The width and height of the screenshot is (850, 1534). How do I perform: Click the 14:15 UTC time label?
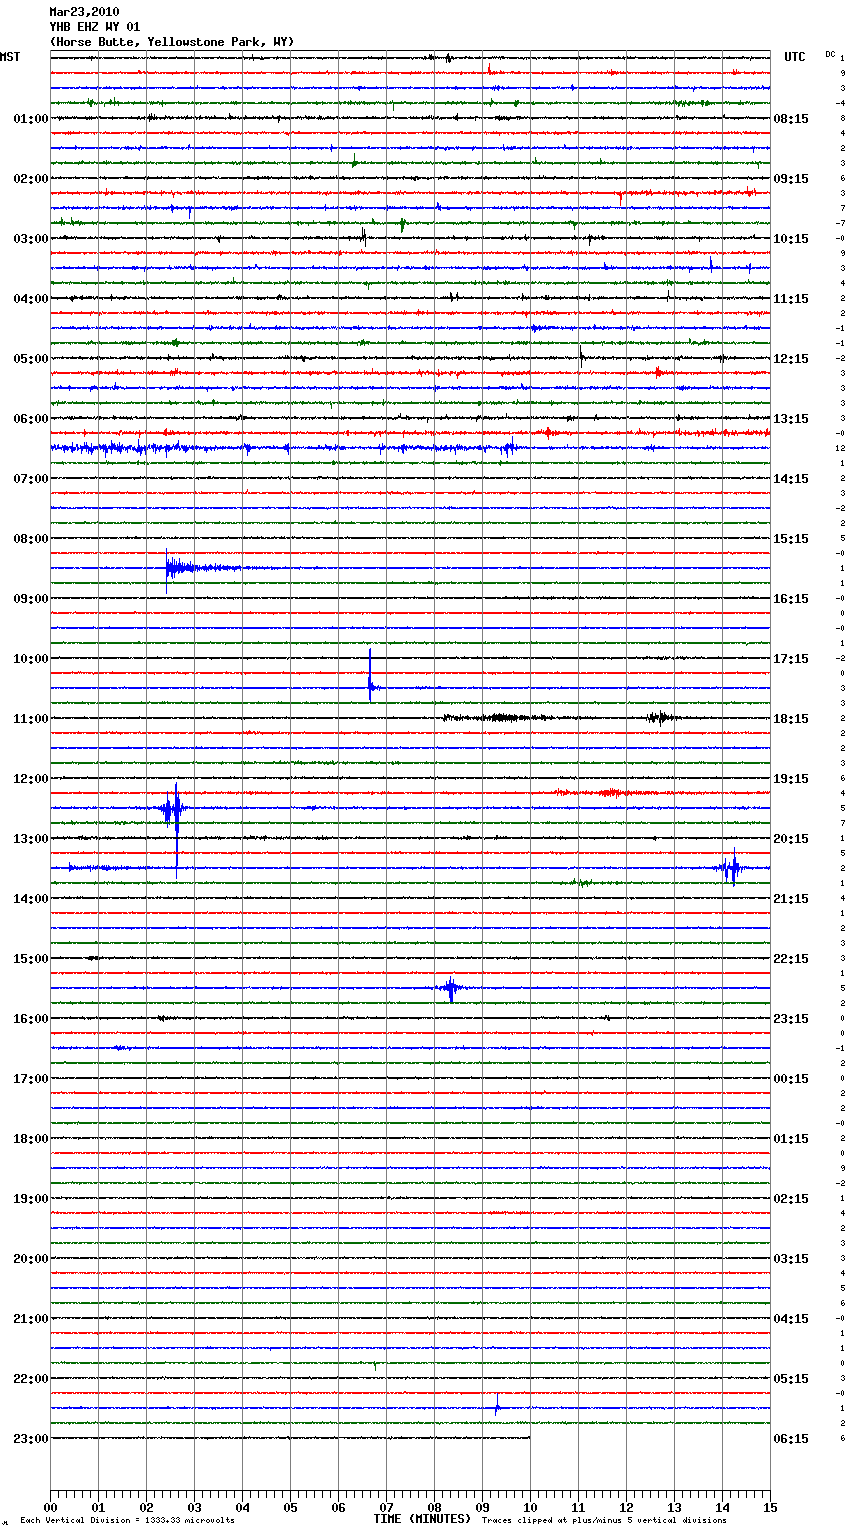coord(791,479)
